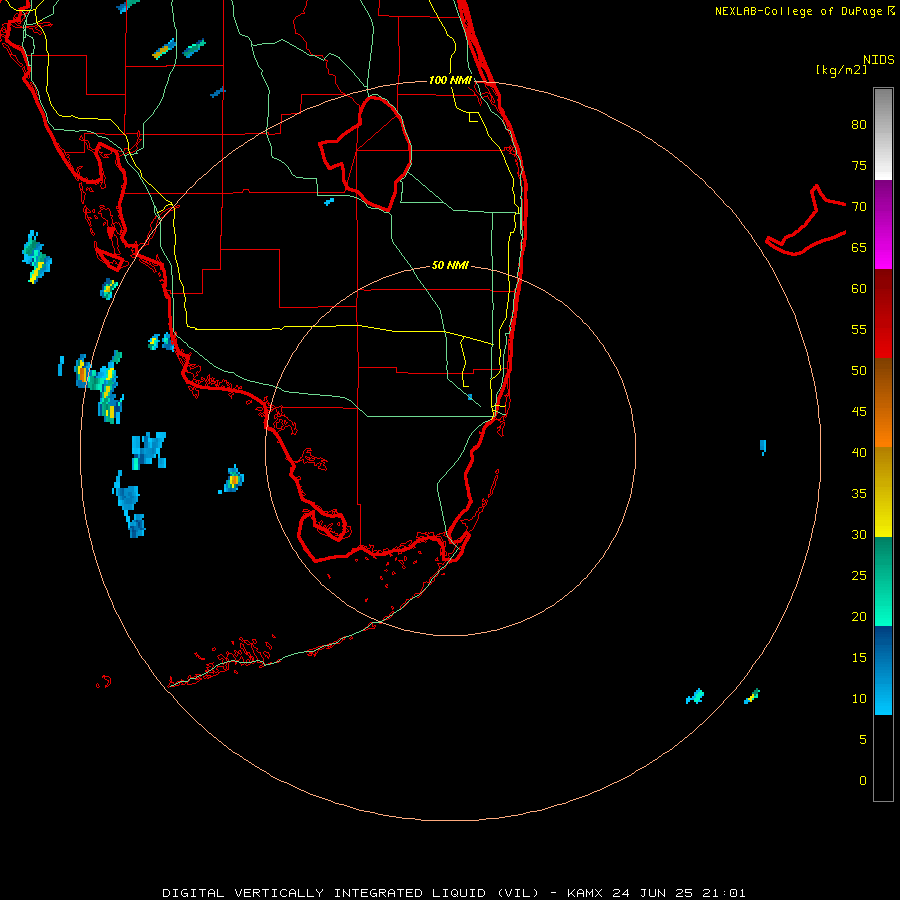Click the color scale value 15
This screenshot has height=900, width=900.
(859, 658)
